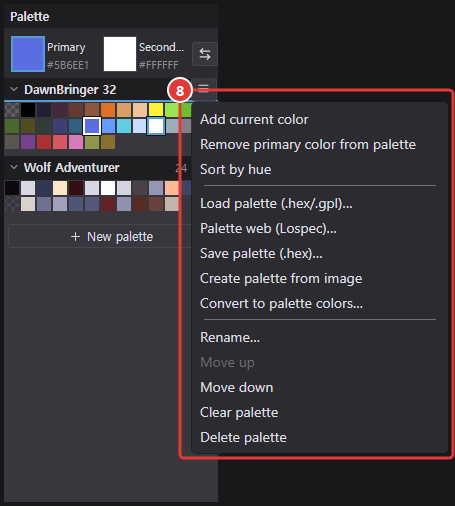This screenshot has height=506, width=455.
Task: Select the cream swatch in Wolf Adventurer
Action: (x=60, y=188)
